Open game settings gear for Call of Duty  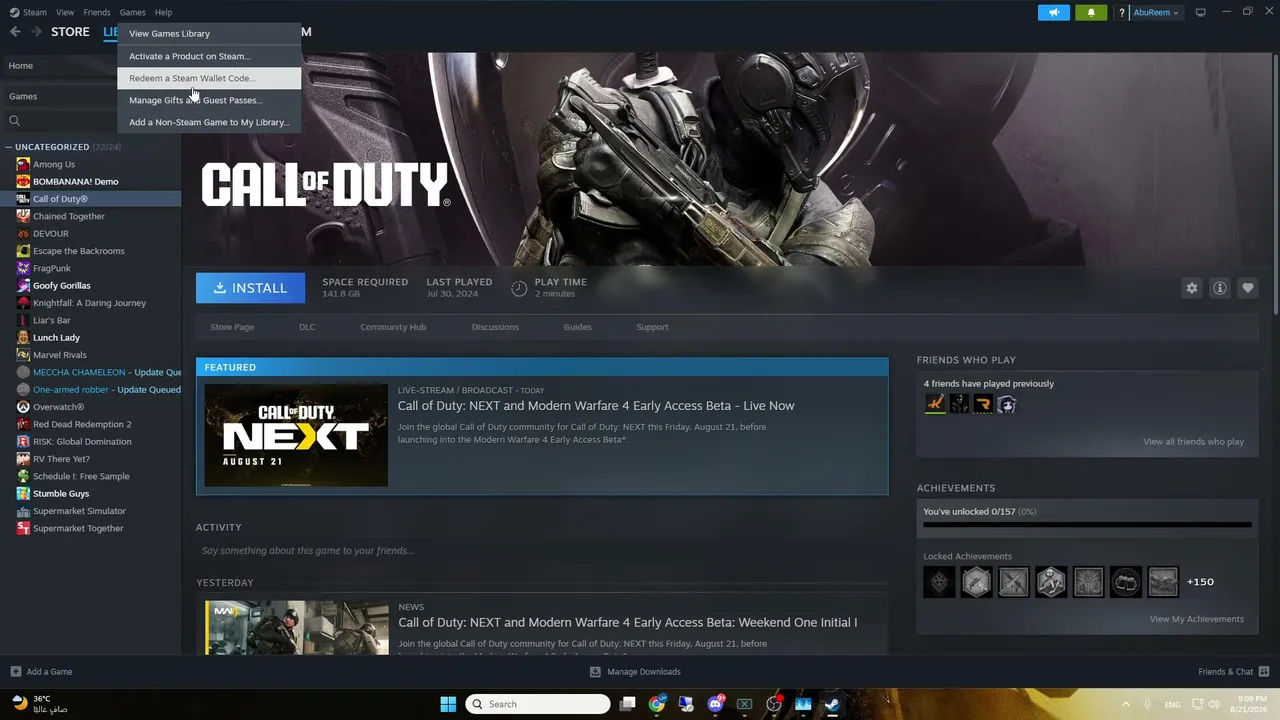click(x=1192, y=288)
